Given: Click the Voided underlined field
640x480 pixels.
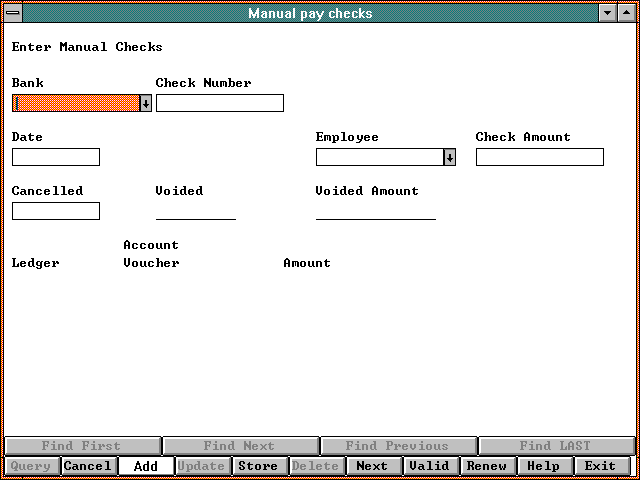Looking at the screenshot, I should (x=195, y=211).
